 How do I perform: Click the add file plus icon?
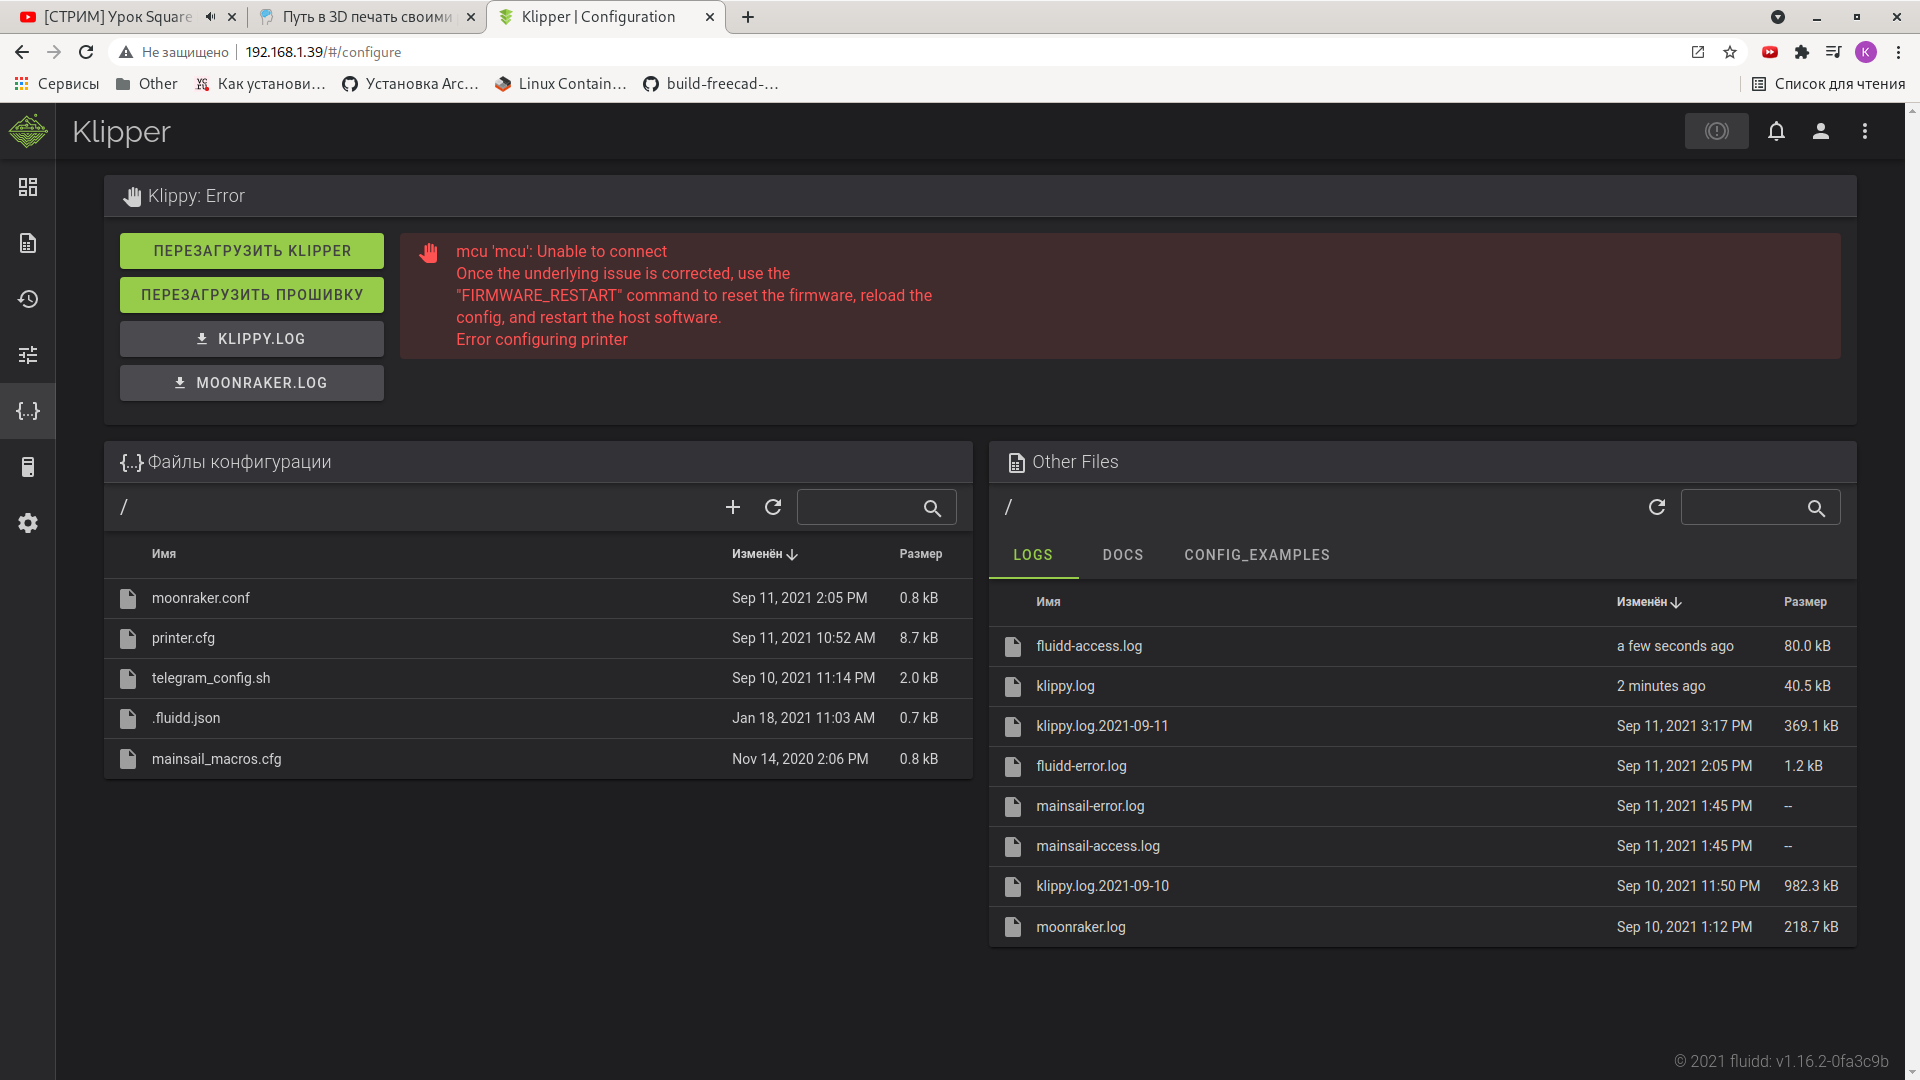pyautogui.click(x=733, y=507)
